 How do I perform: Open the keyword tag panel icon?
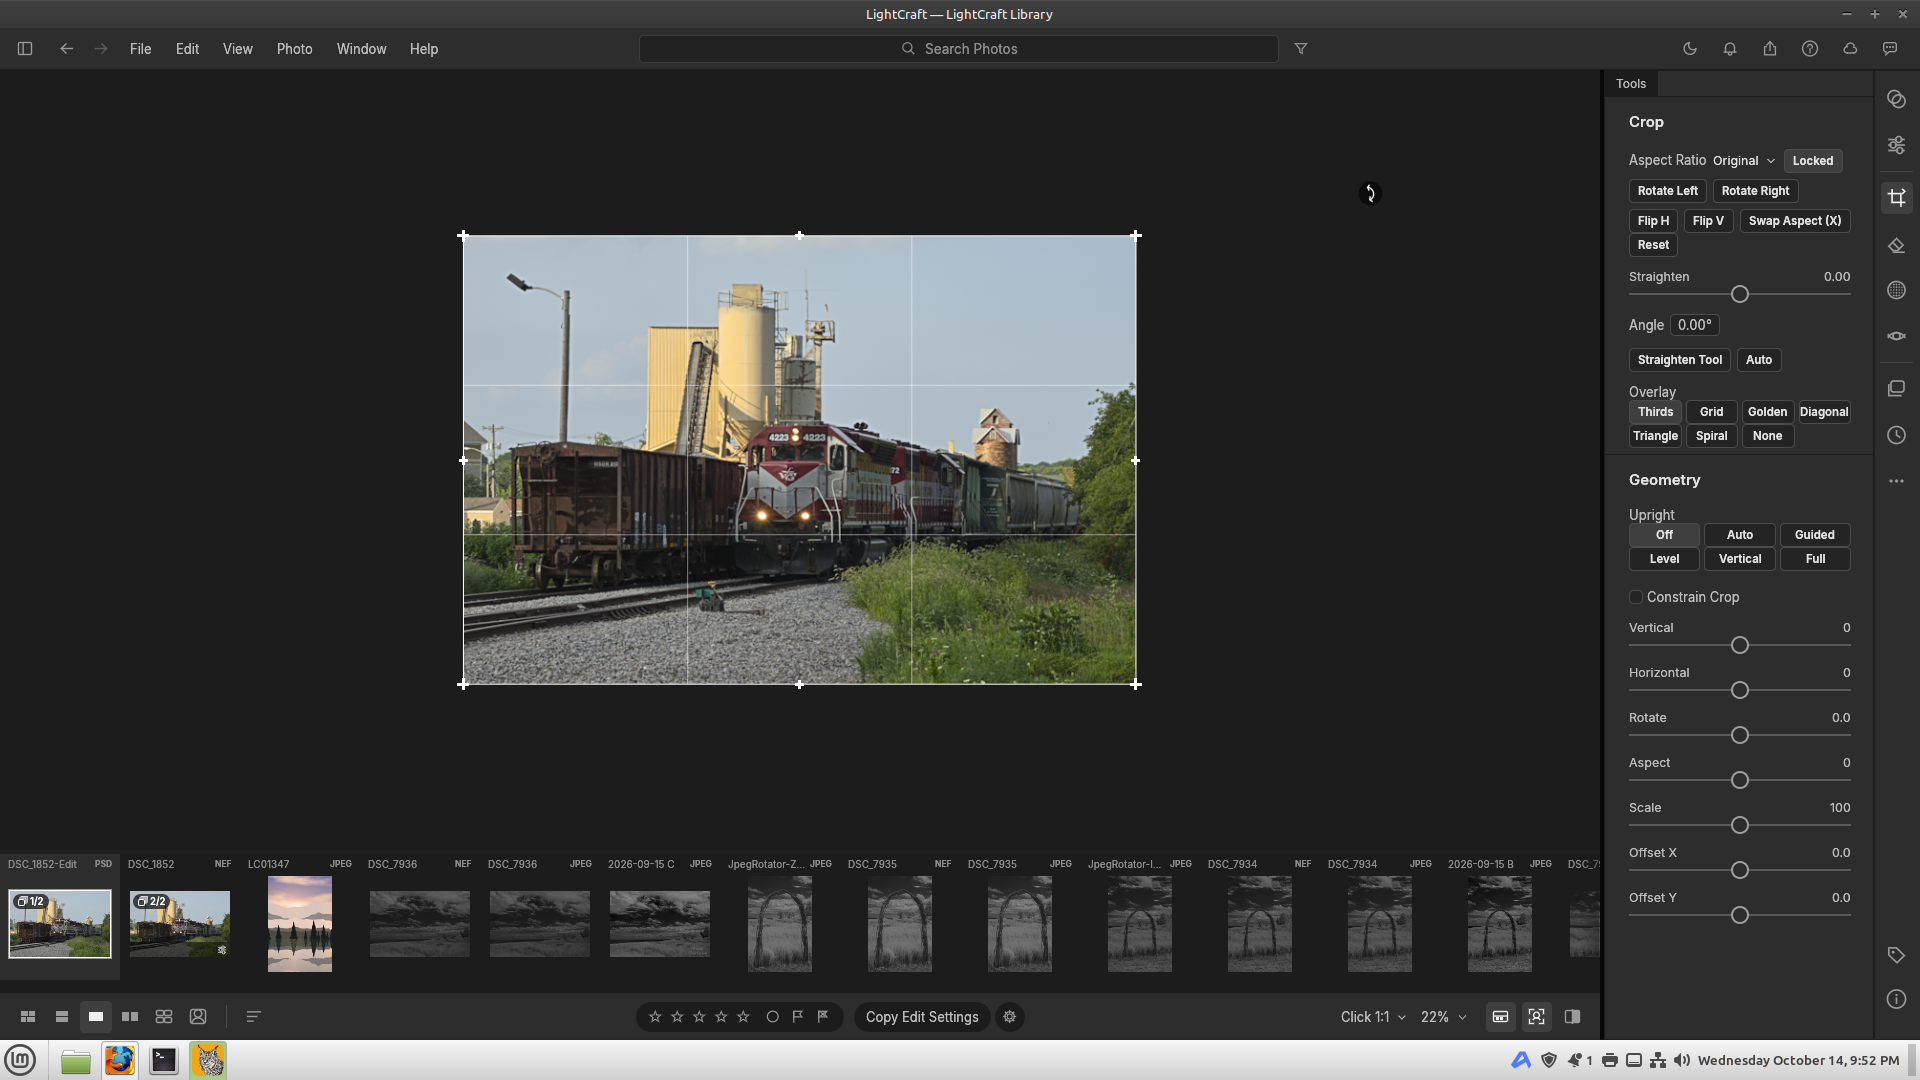click(x=1897, y=955)
